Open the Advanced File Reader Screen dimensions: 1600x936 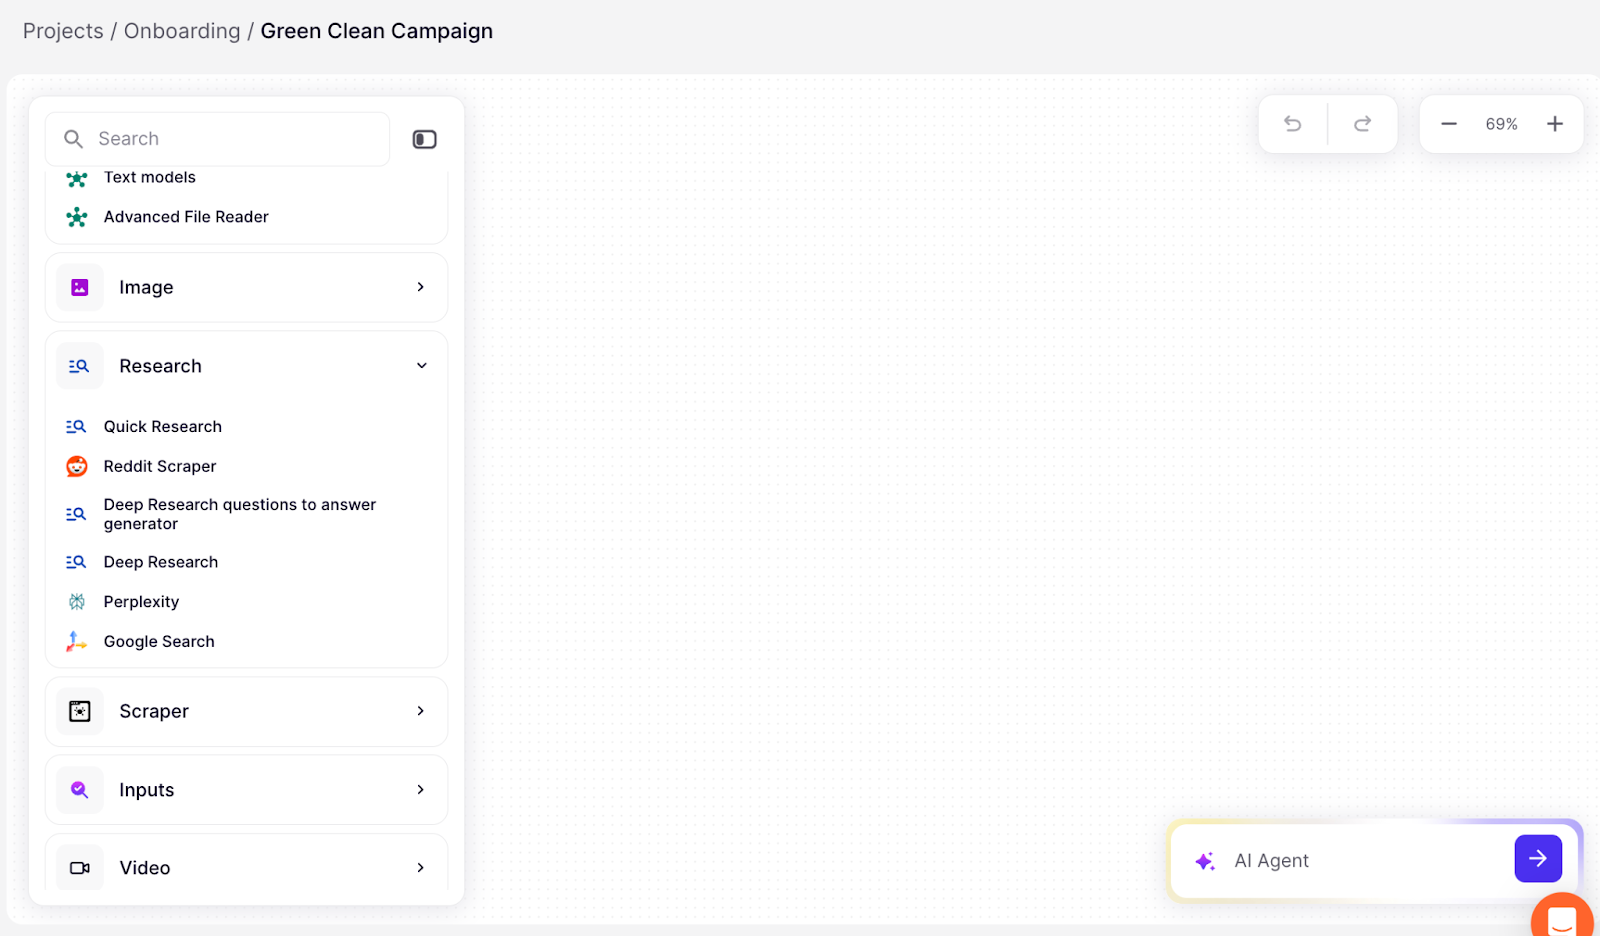tap(185, 216)
